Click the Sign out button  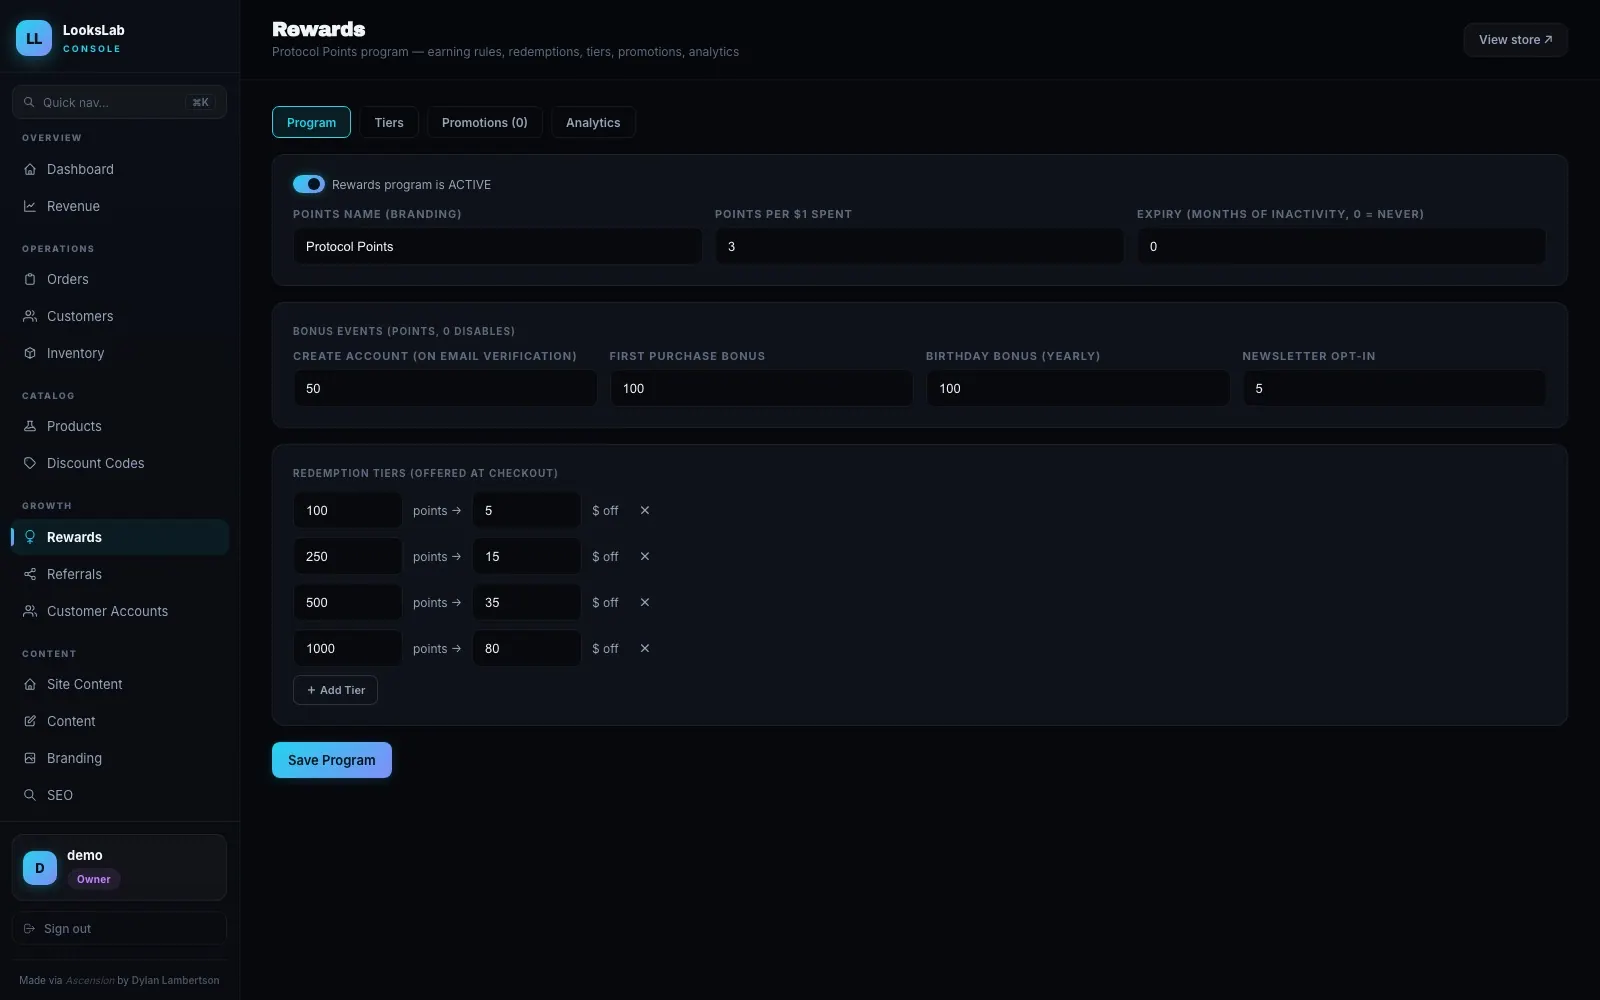point(119,928)
